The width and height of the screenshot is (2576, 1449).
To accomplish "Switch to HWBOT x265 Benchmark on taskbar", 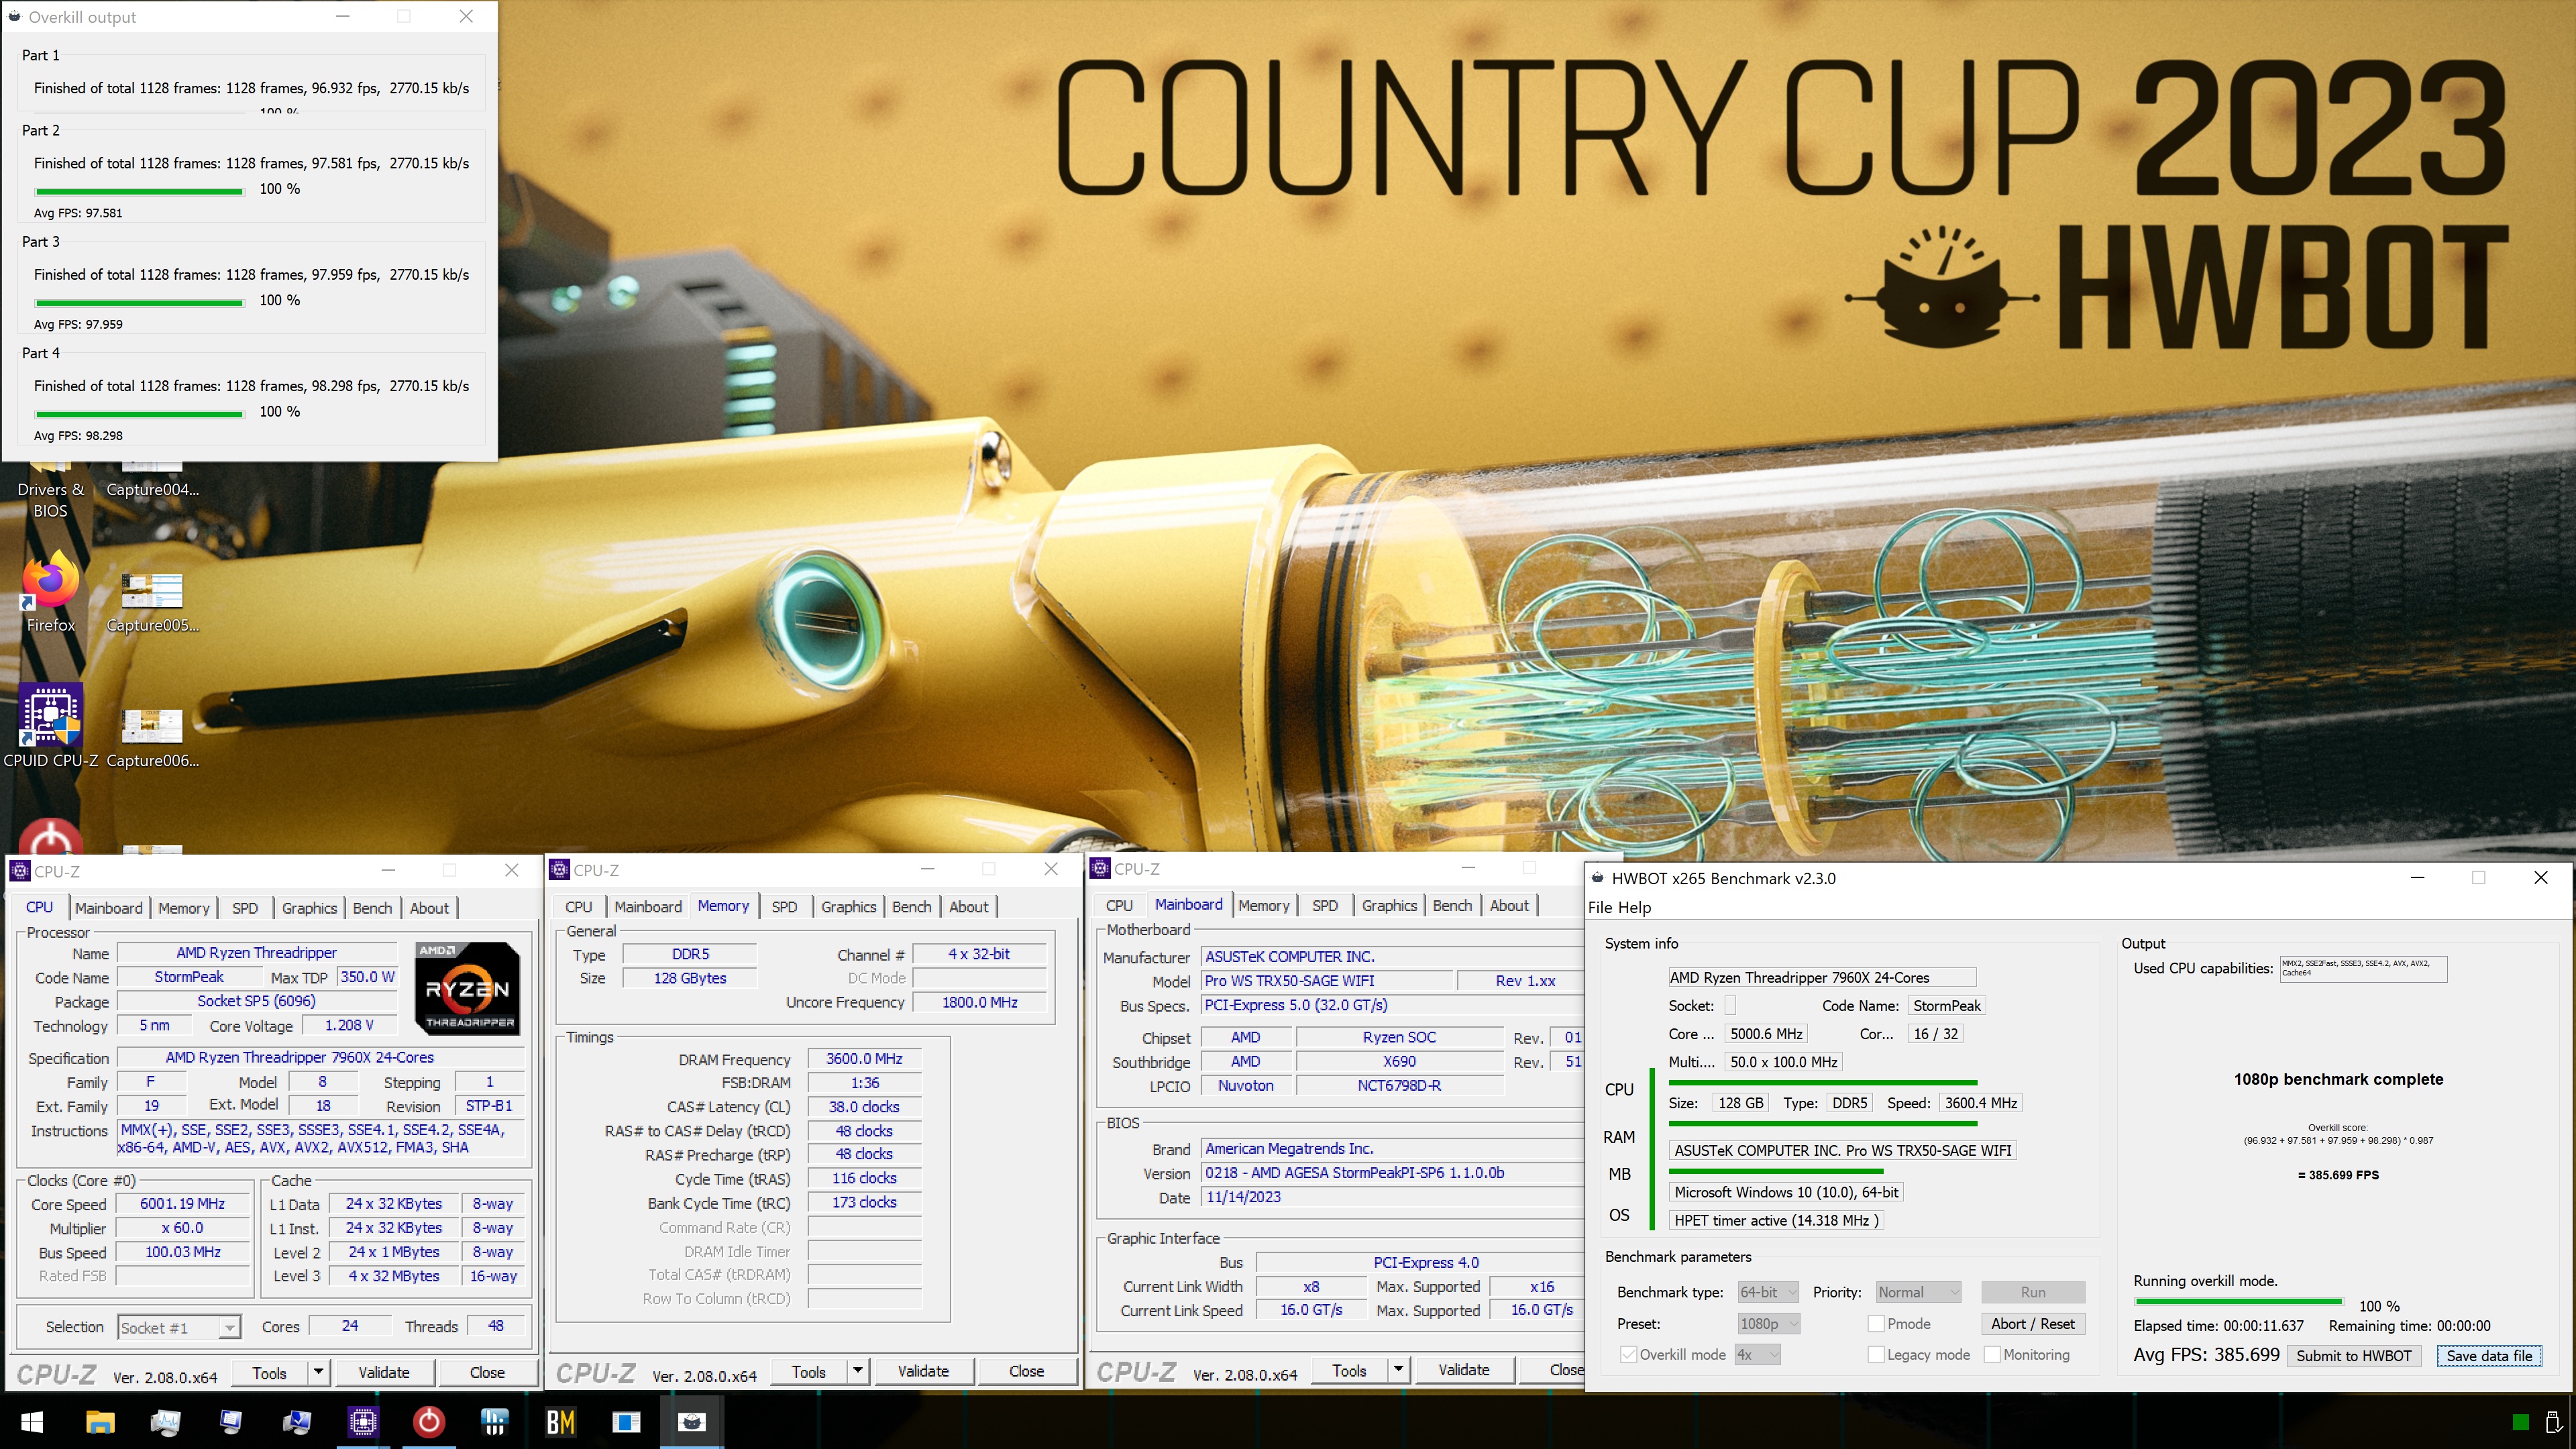I will point(692,1421).
